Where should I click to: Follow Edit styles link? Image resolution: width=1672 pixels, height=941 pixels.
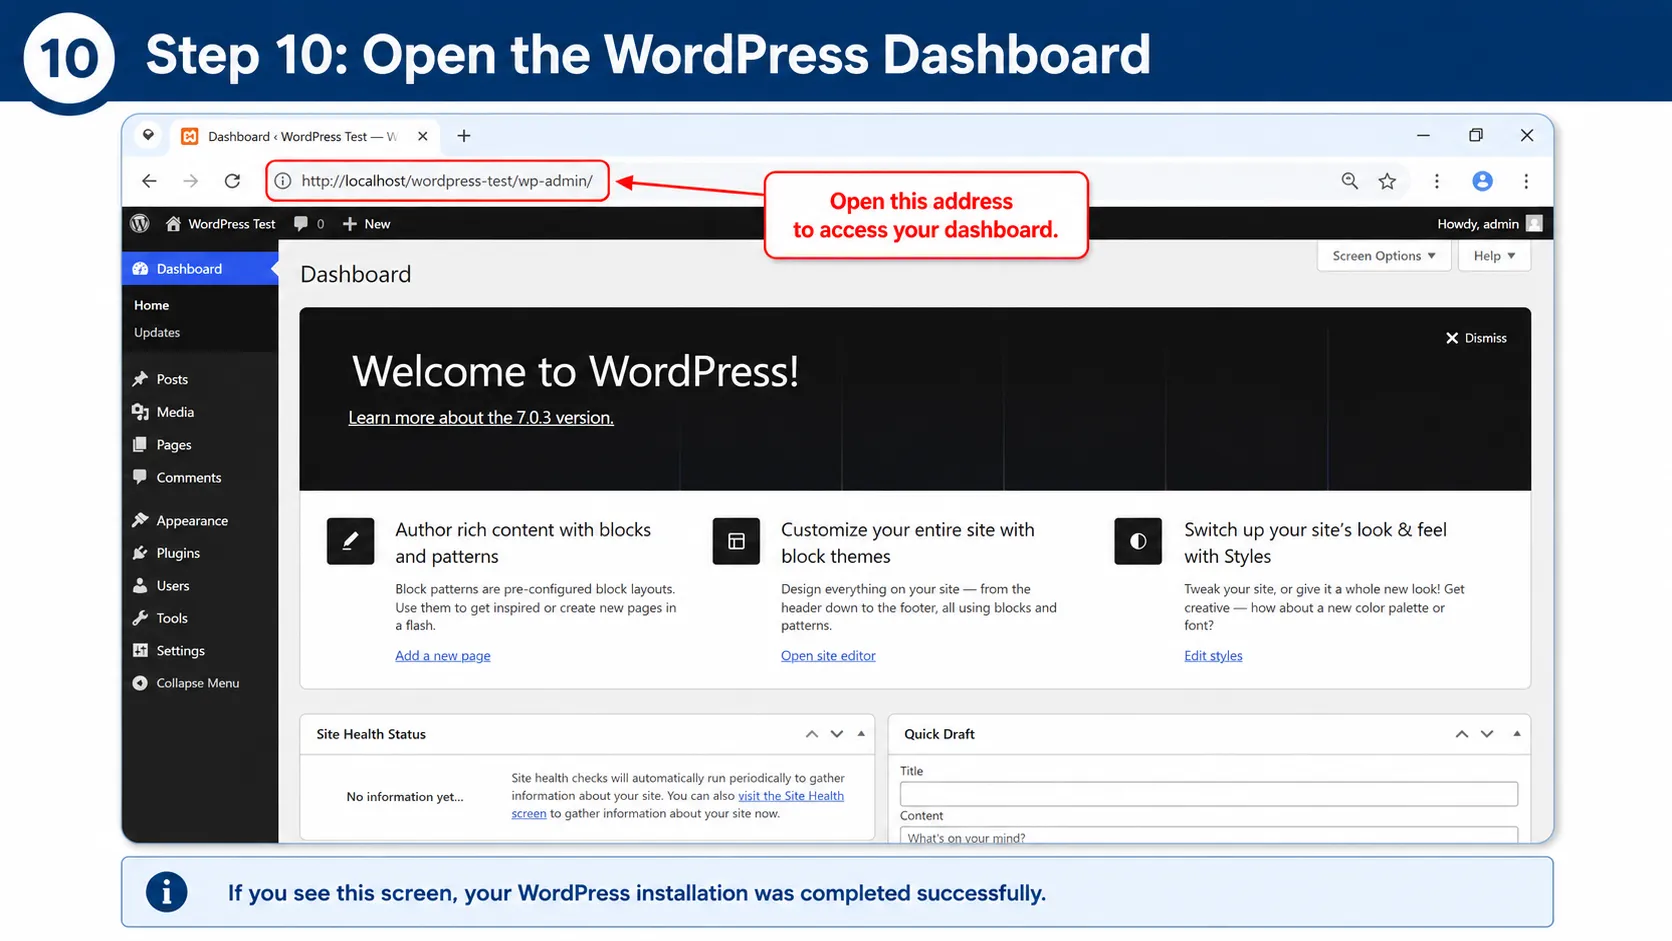click(1213, 656)
